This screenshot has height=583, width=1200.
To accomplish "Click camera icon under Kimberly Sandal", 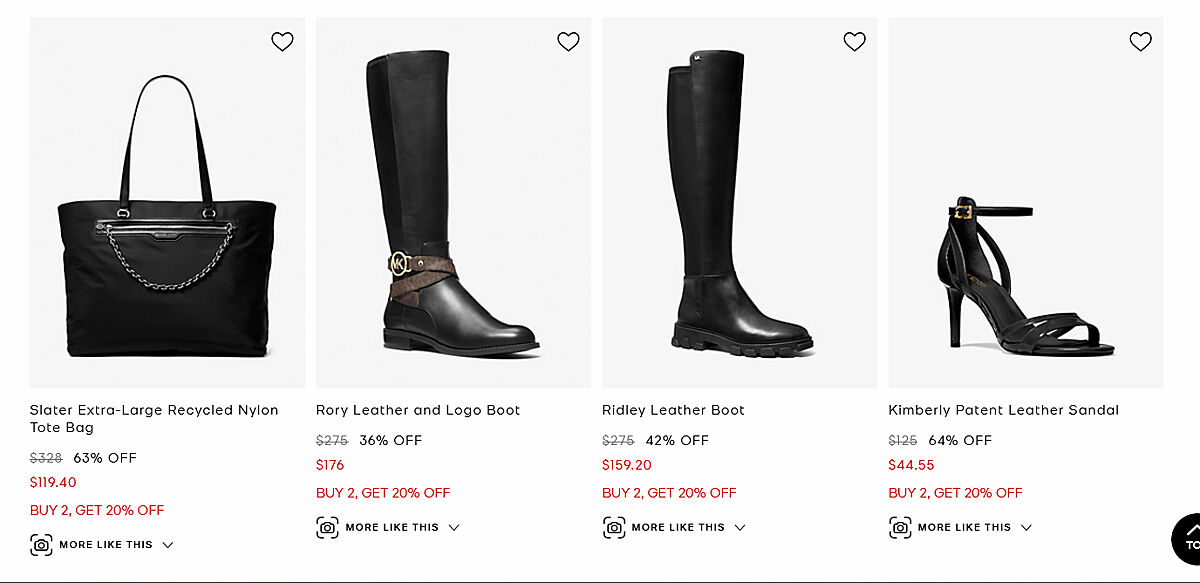I will click(x=900, y=527).
